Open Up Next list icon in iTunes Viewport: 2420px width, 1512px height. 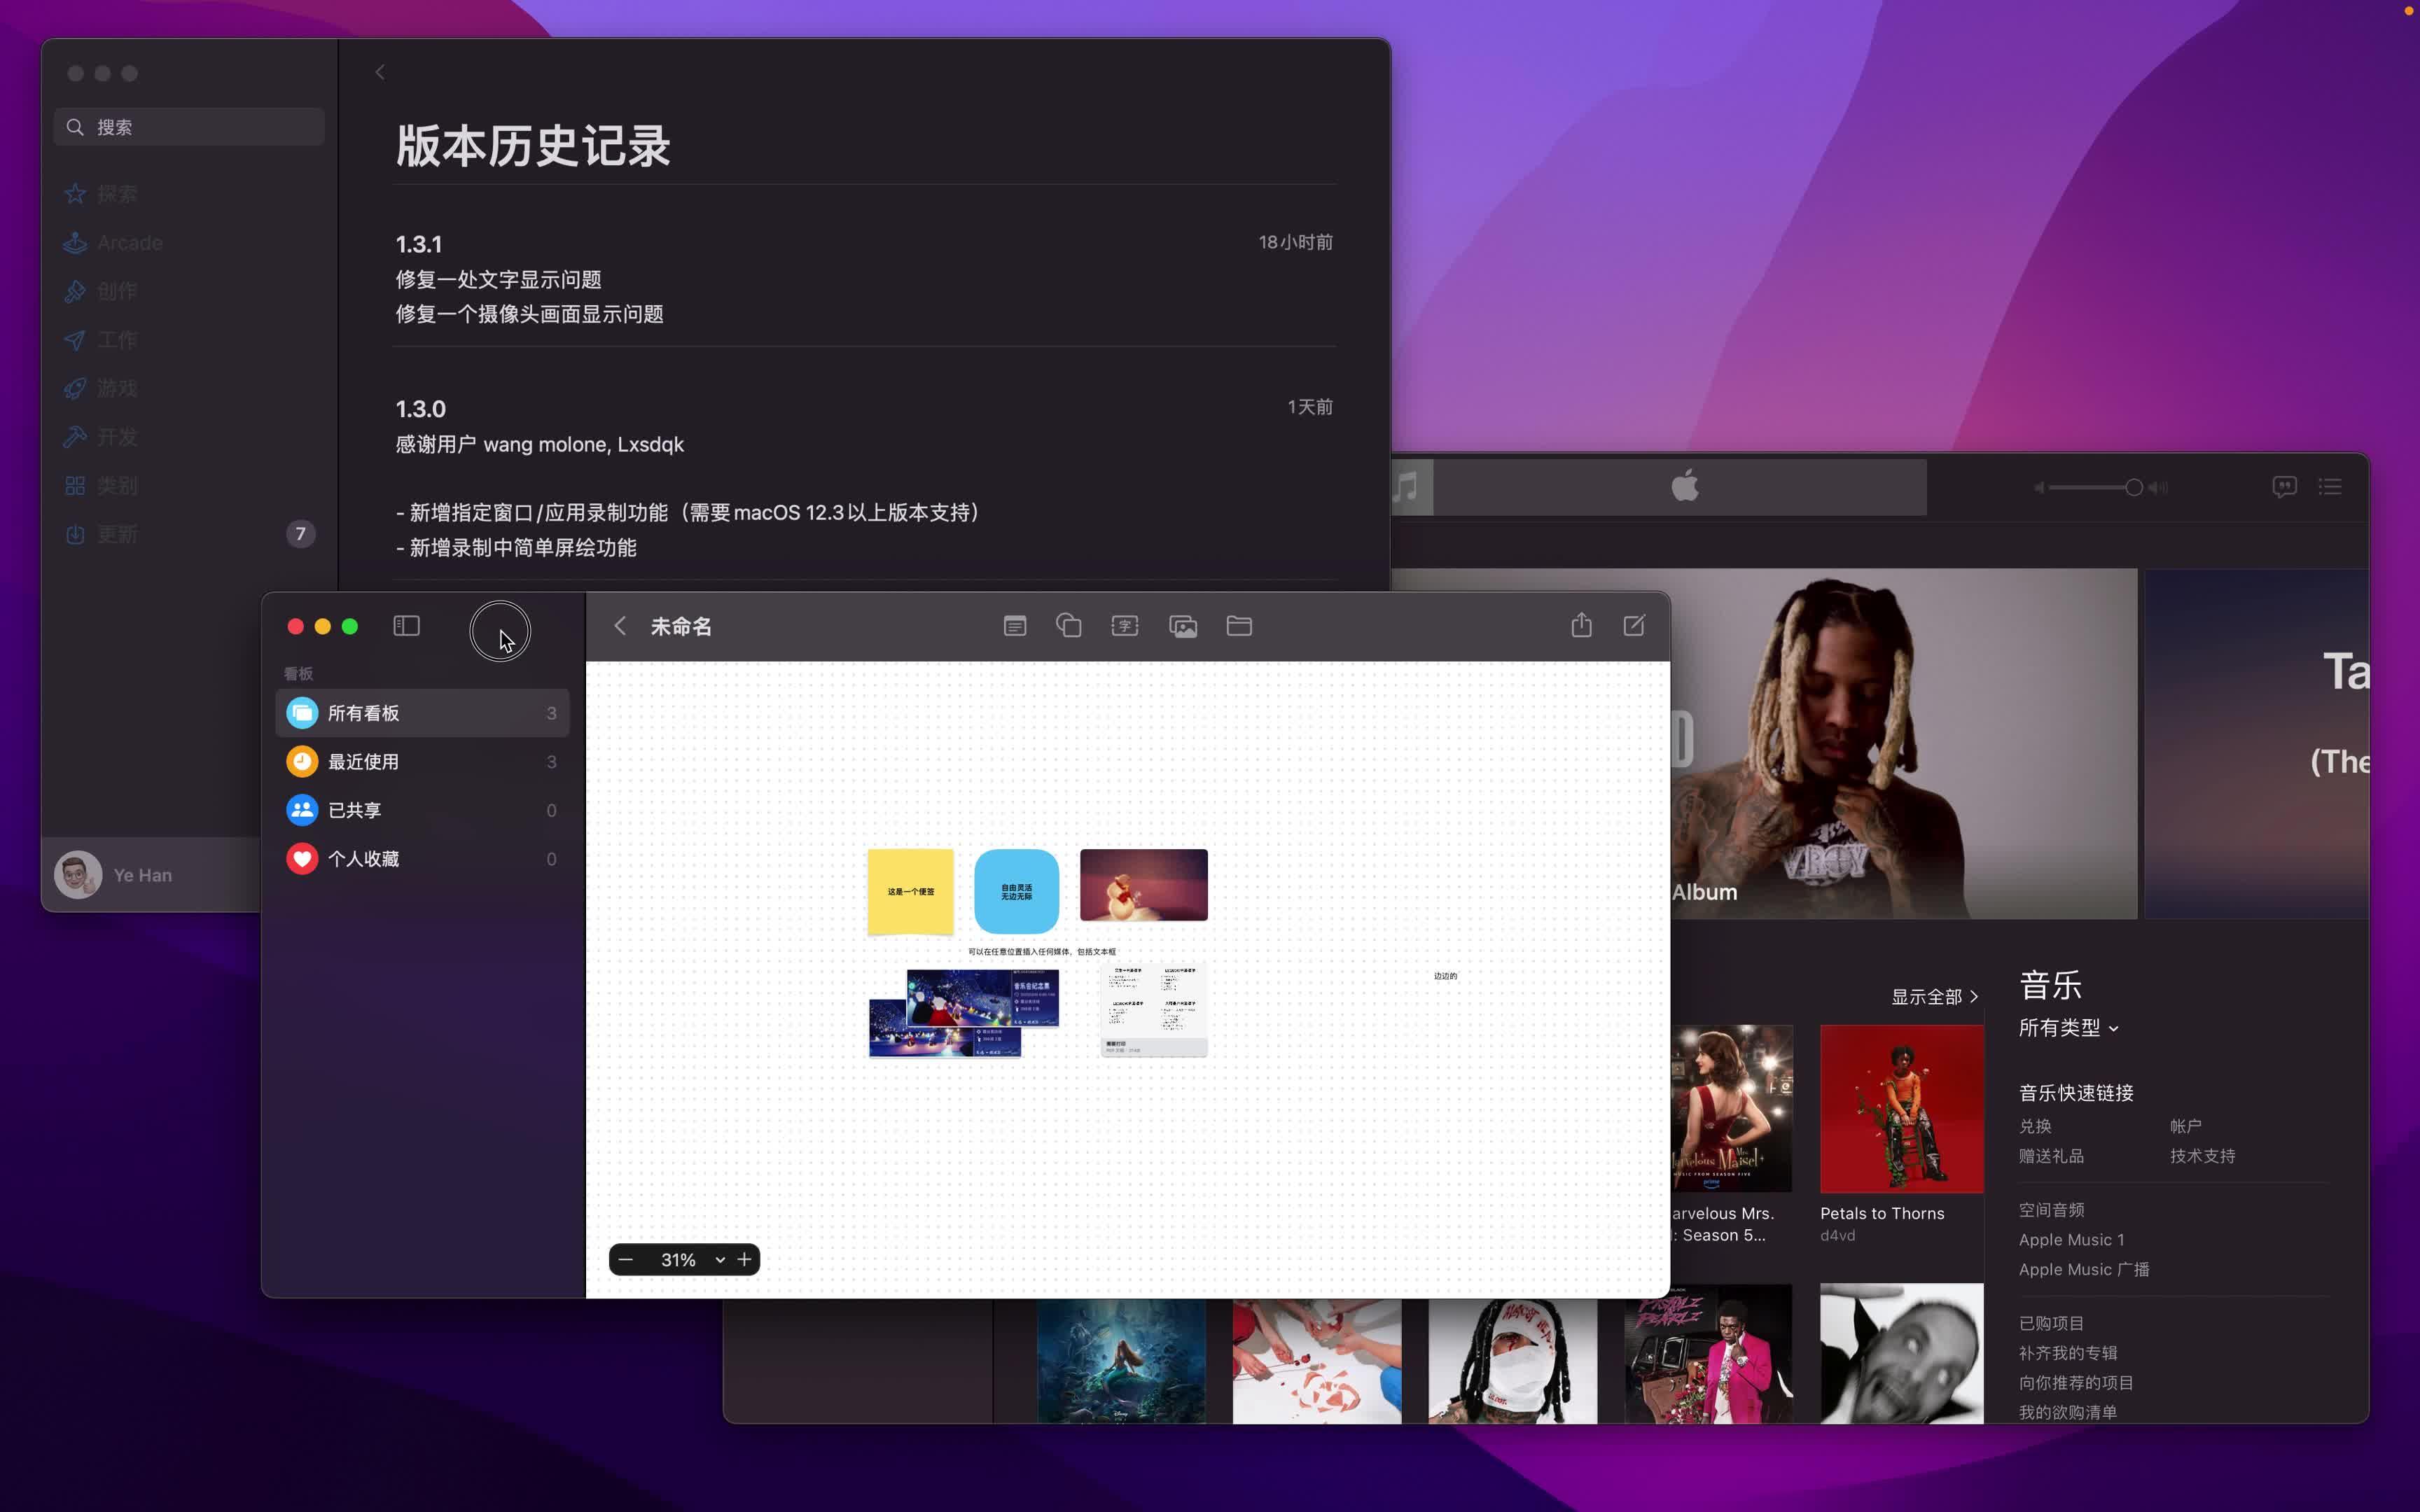2330,487
